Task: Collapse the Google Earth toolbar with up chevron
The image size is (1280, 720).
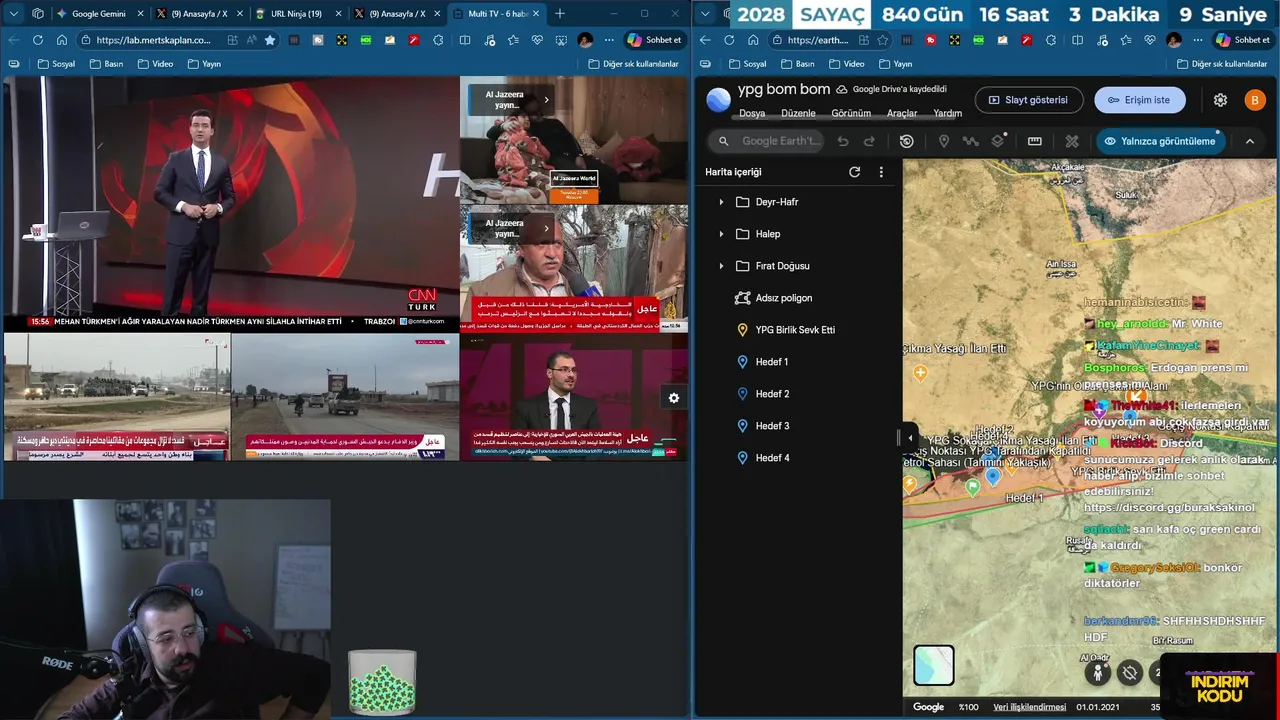Action: [x=1249, y=141]
